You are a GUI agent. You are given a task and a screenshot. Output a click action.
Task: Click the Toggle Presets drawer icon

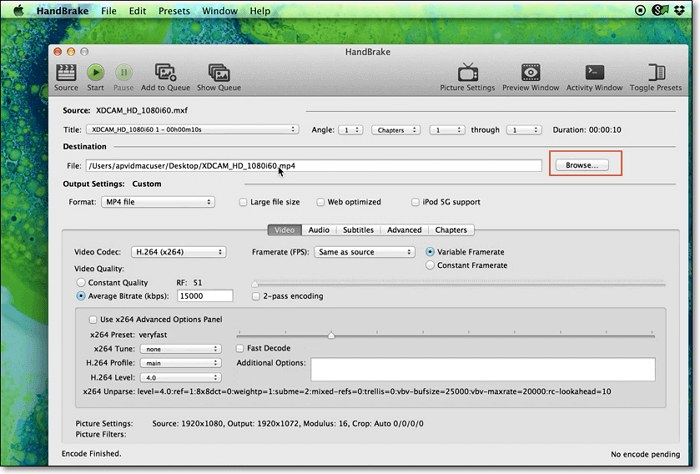[x=657, y=73]
